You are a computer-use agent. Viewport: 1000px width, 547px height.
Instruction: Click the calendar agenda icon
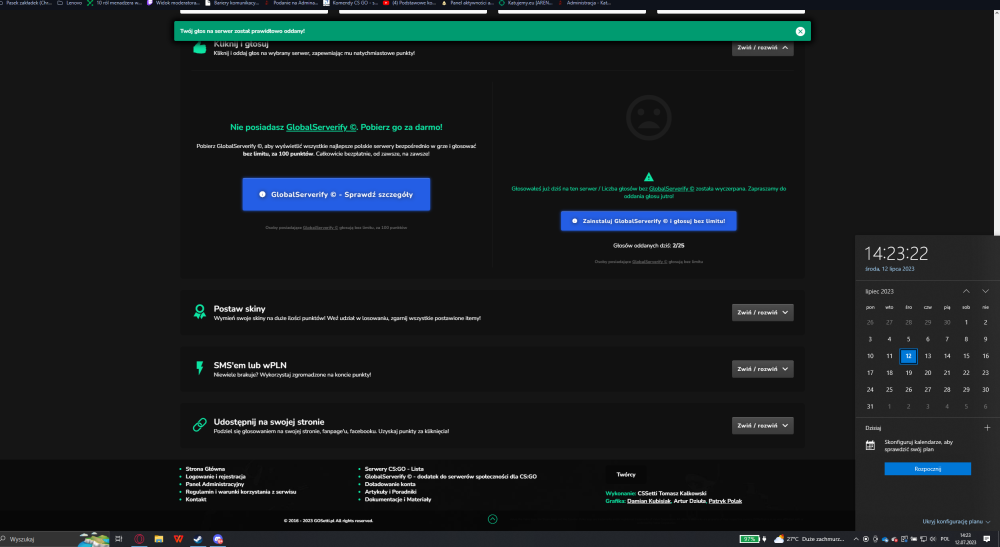pyautogui.click(x=870, y=446)
